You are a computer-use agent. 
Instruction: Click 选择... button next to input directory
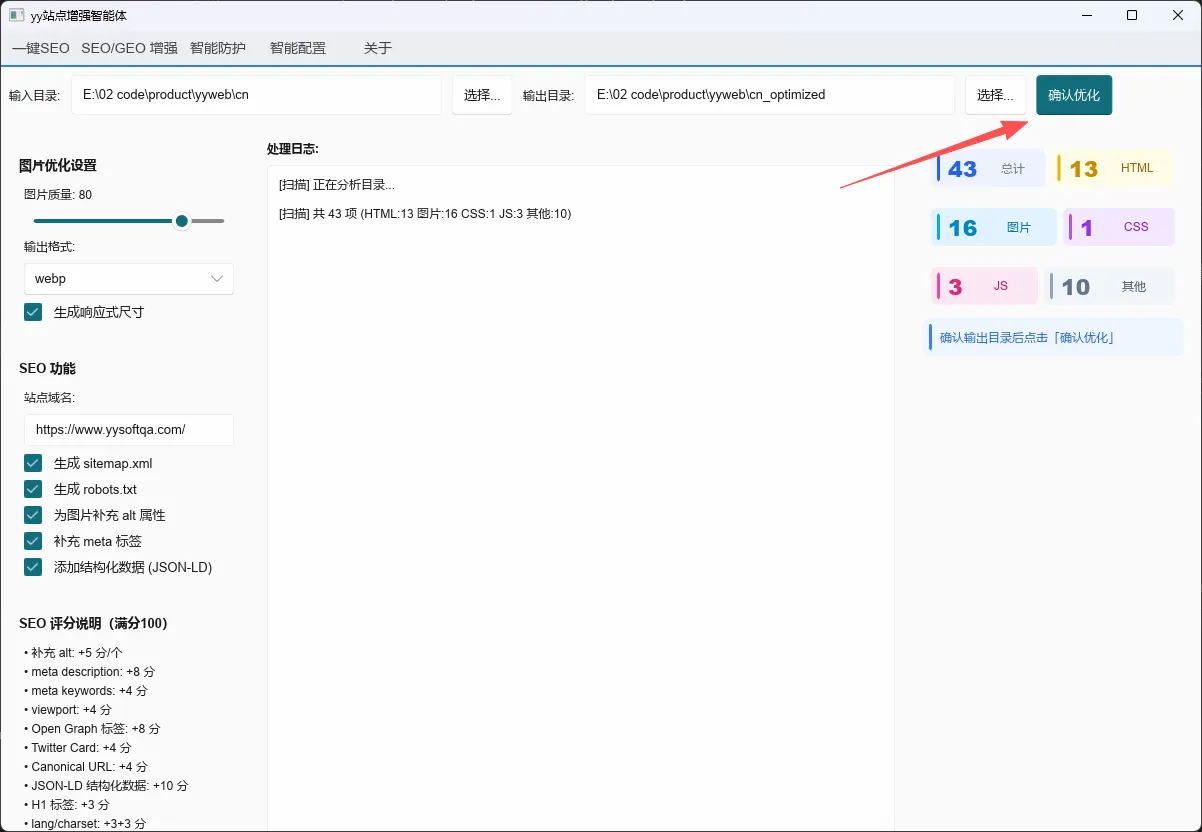[482, 95]
